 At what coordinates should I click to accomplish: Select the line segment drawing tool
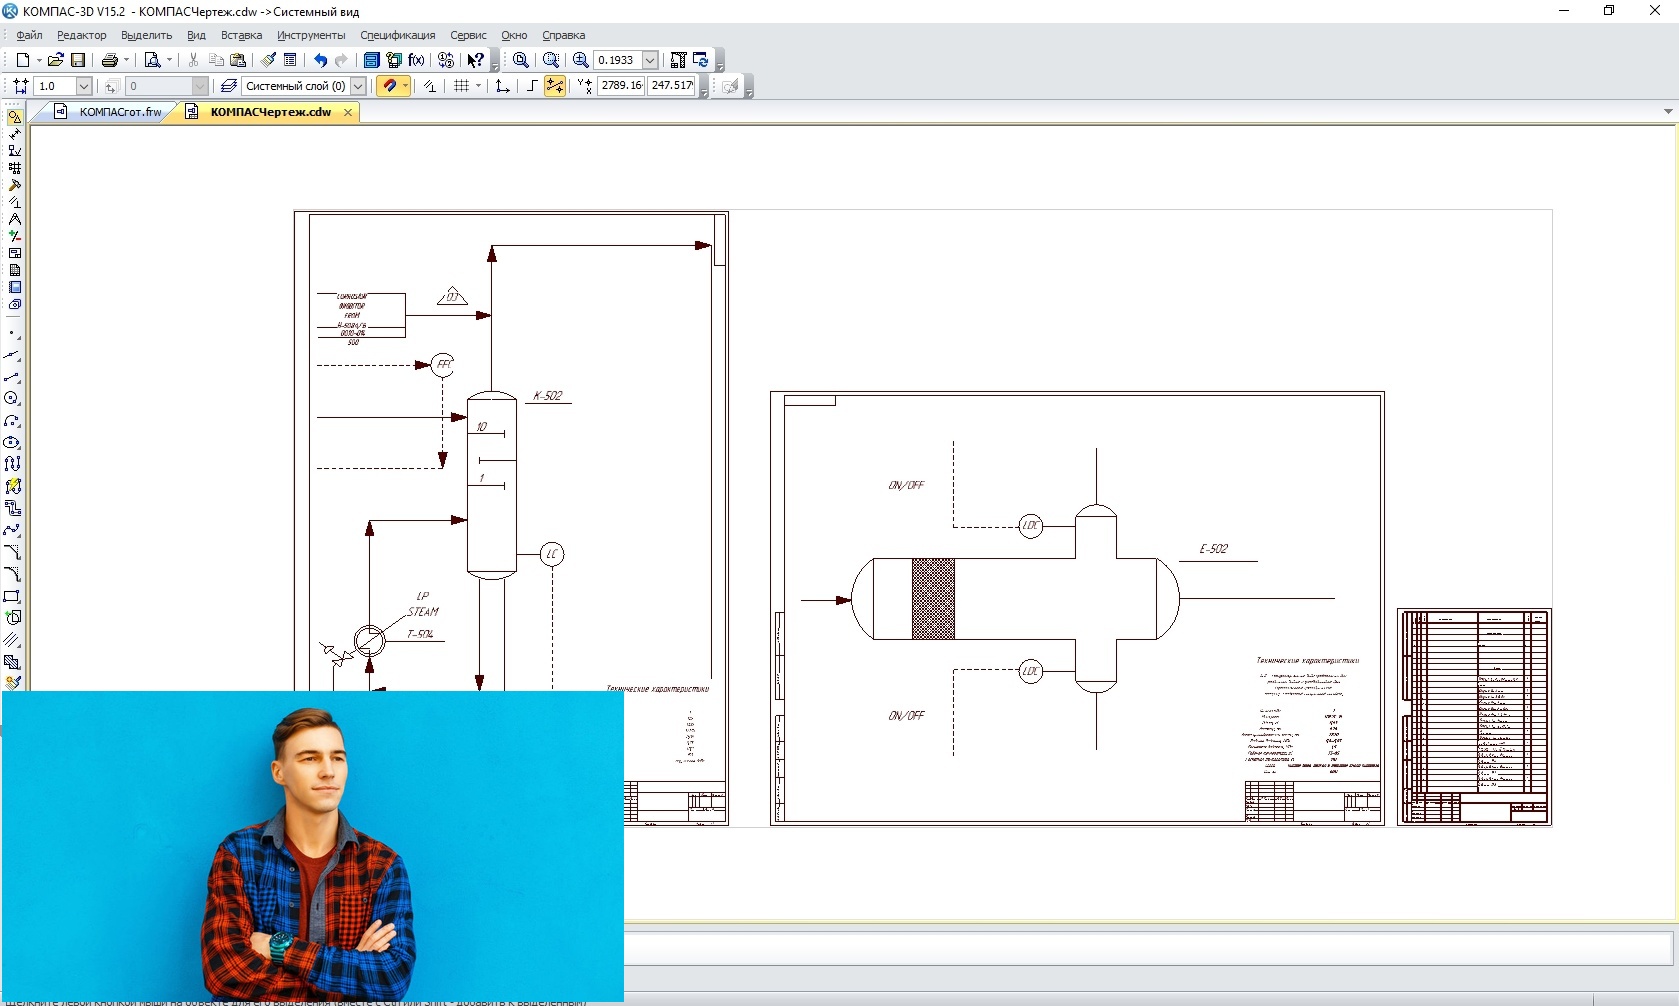12,377
